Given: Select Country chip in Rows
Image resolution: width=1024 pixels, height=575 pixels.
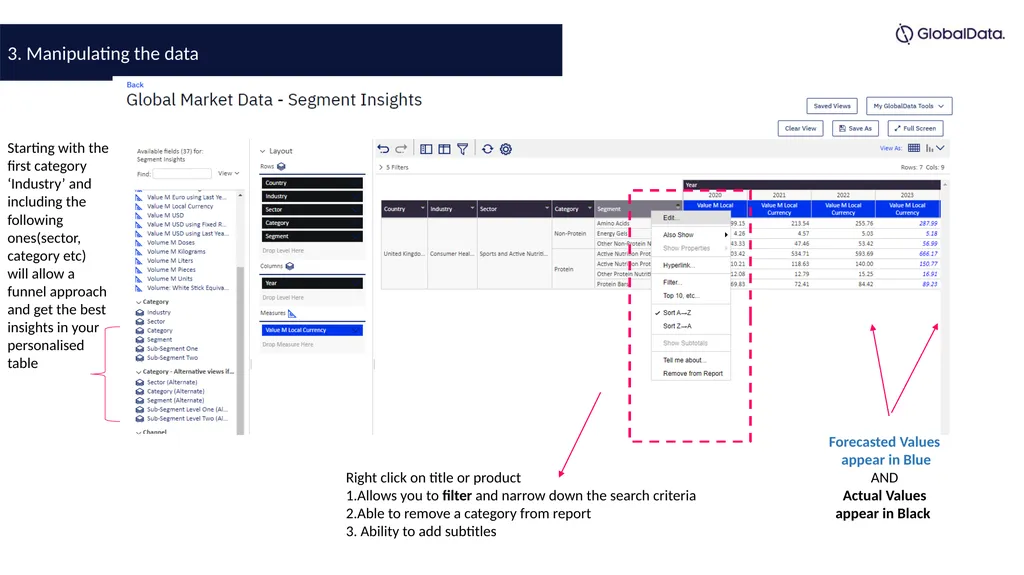Looking at the screenshot, I should tap(312, 183).
